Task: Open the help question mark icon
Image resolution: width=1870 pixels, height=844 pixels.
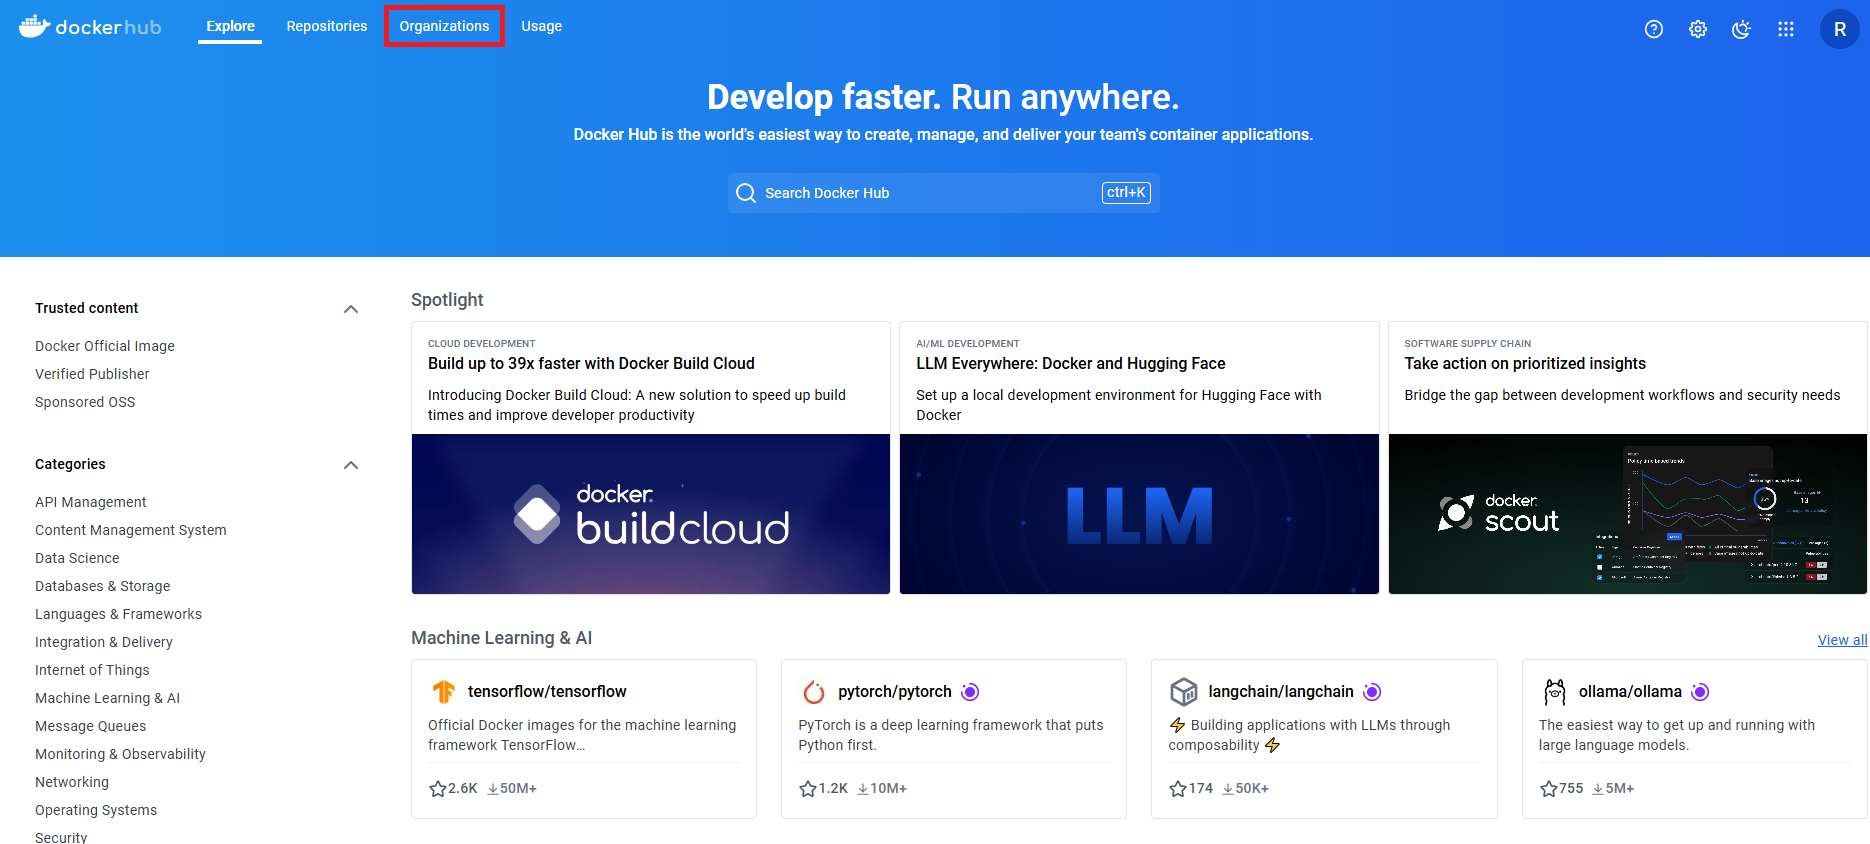Action: pyautogui.click(x=1654, y=29)
